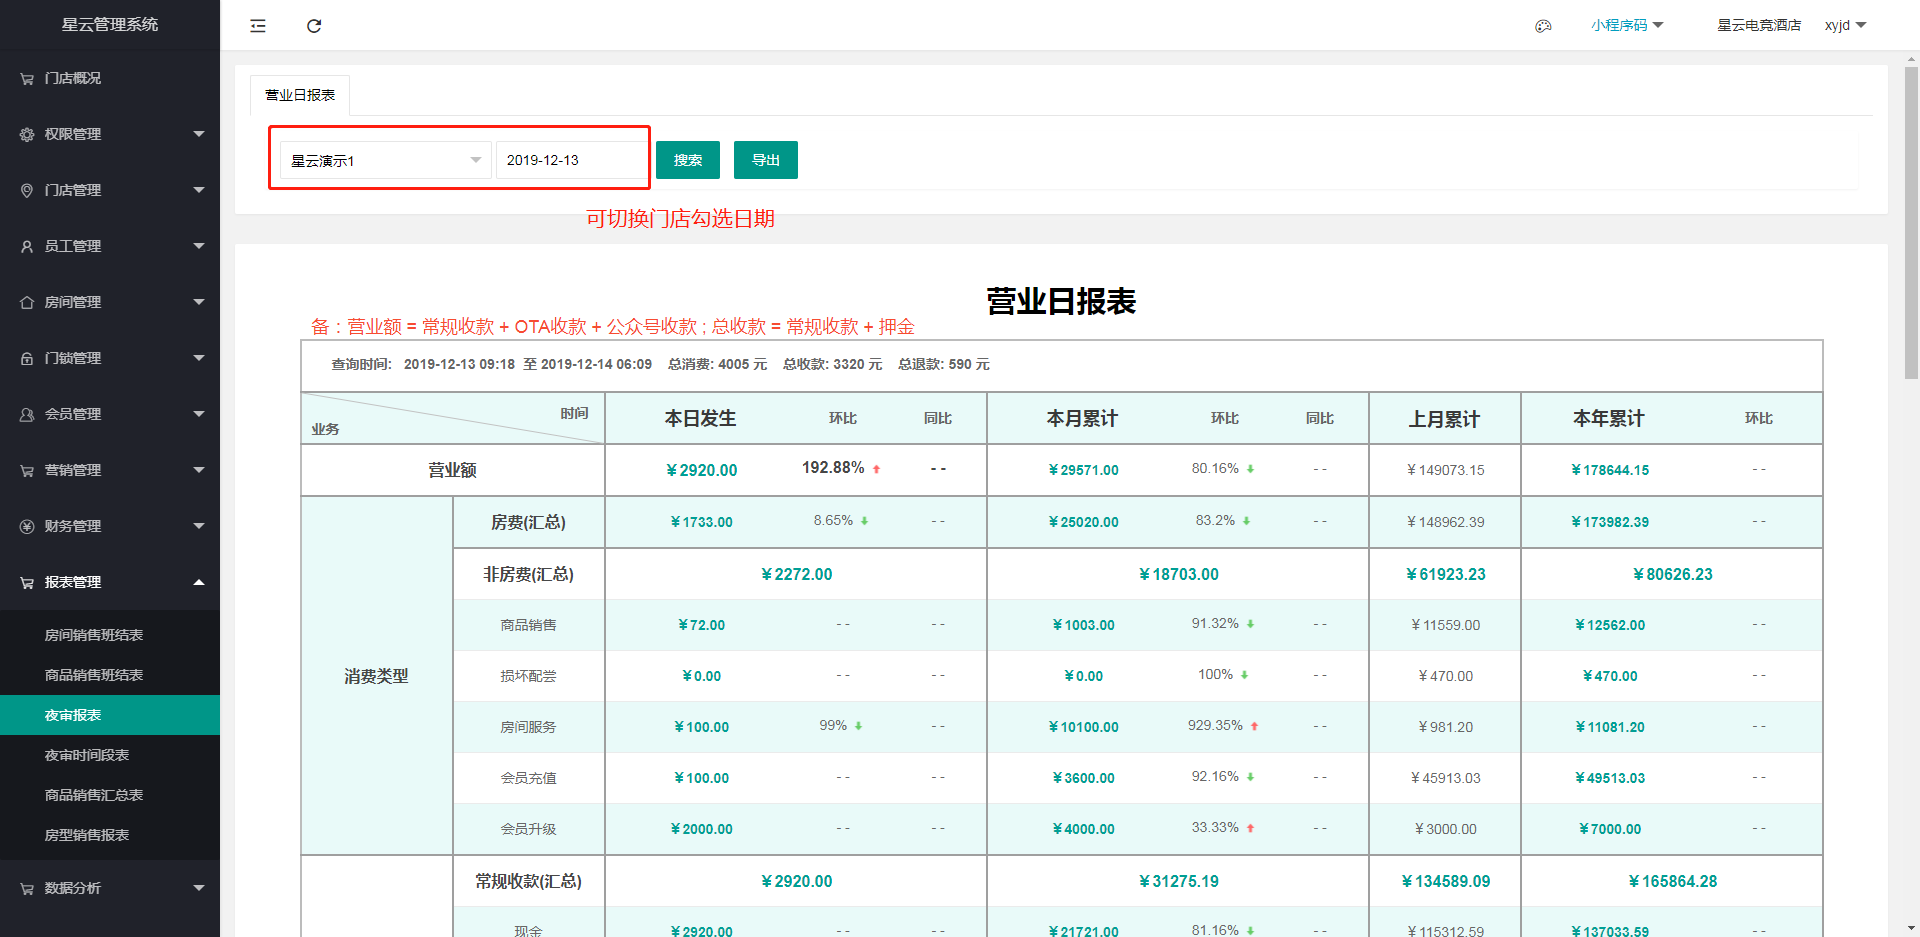Click 房间服务 monthly value ¥10100.00
This screenshot has width=1920, height=937.
point(1084,727)
